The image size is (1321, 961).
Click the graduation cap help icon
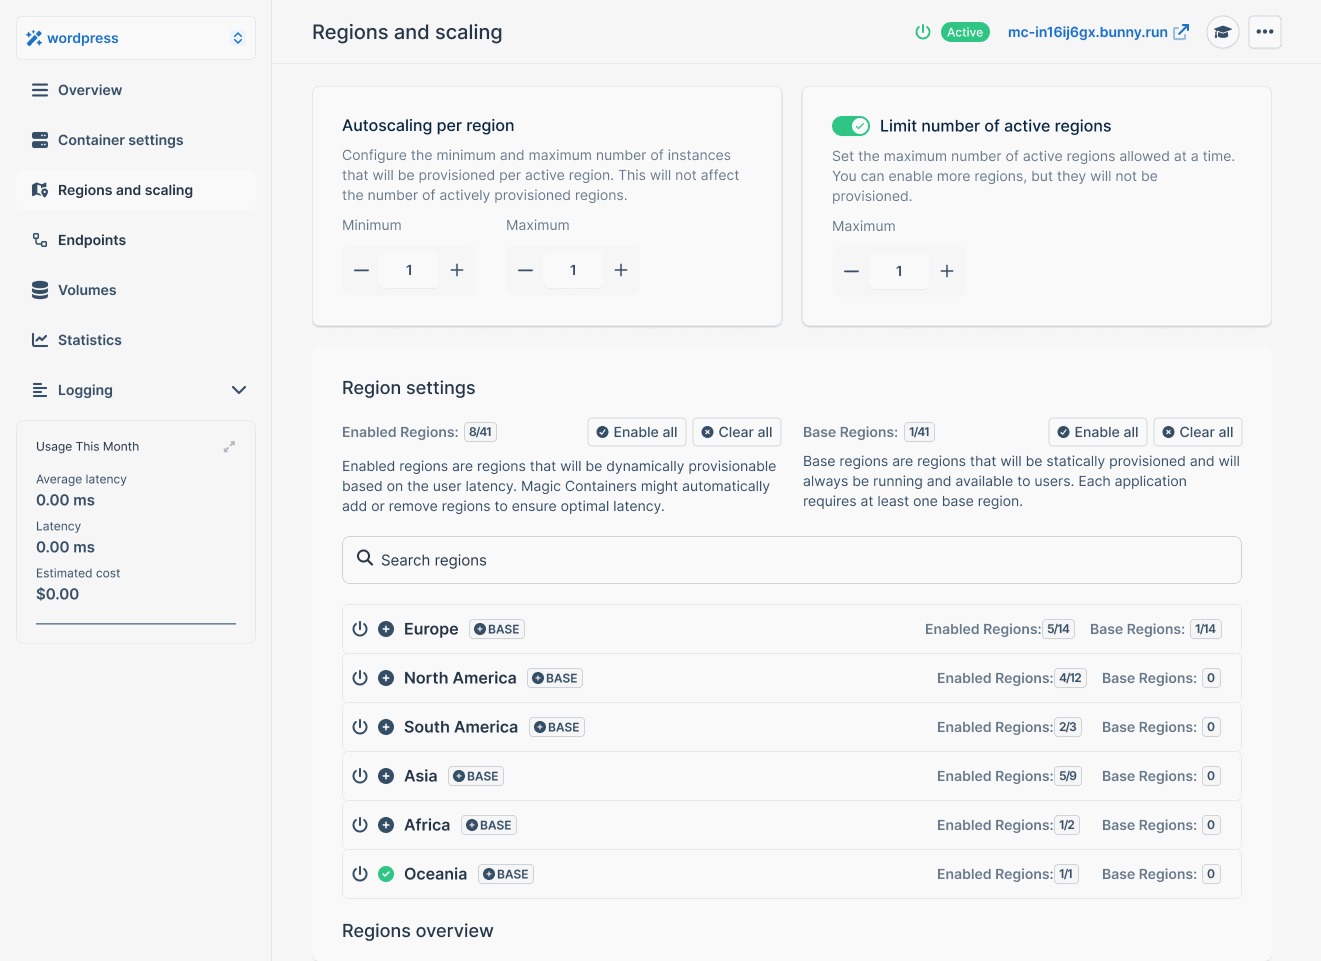click(1222, 31)
